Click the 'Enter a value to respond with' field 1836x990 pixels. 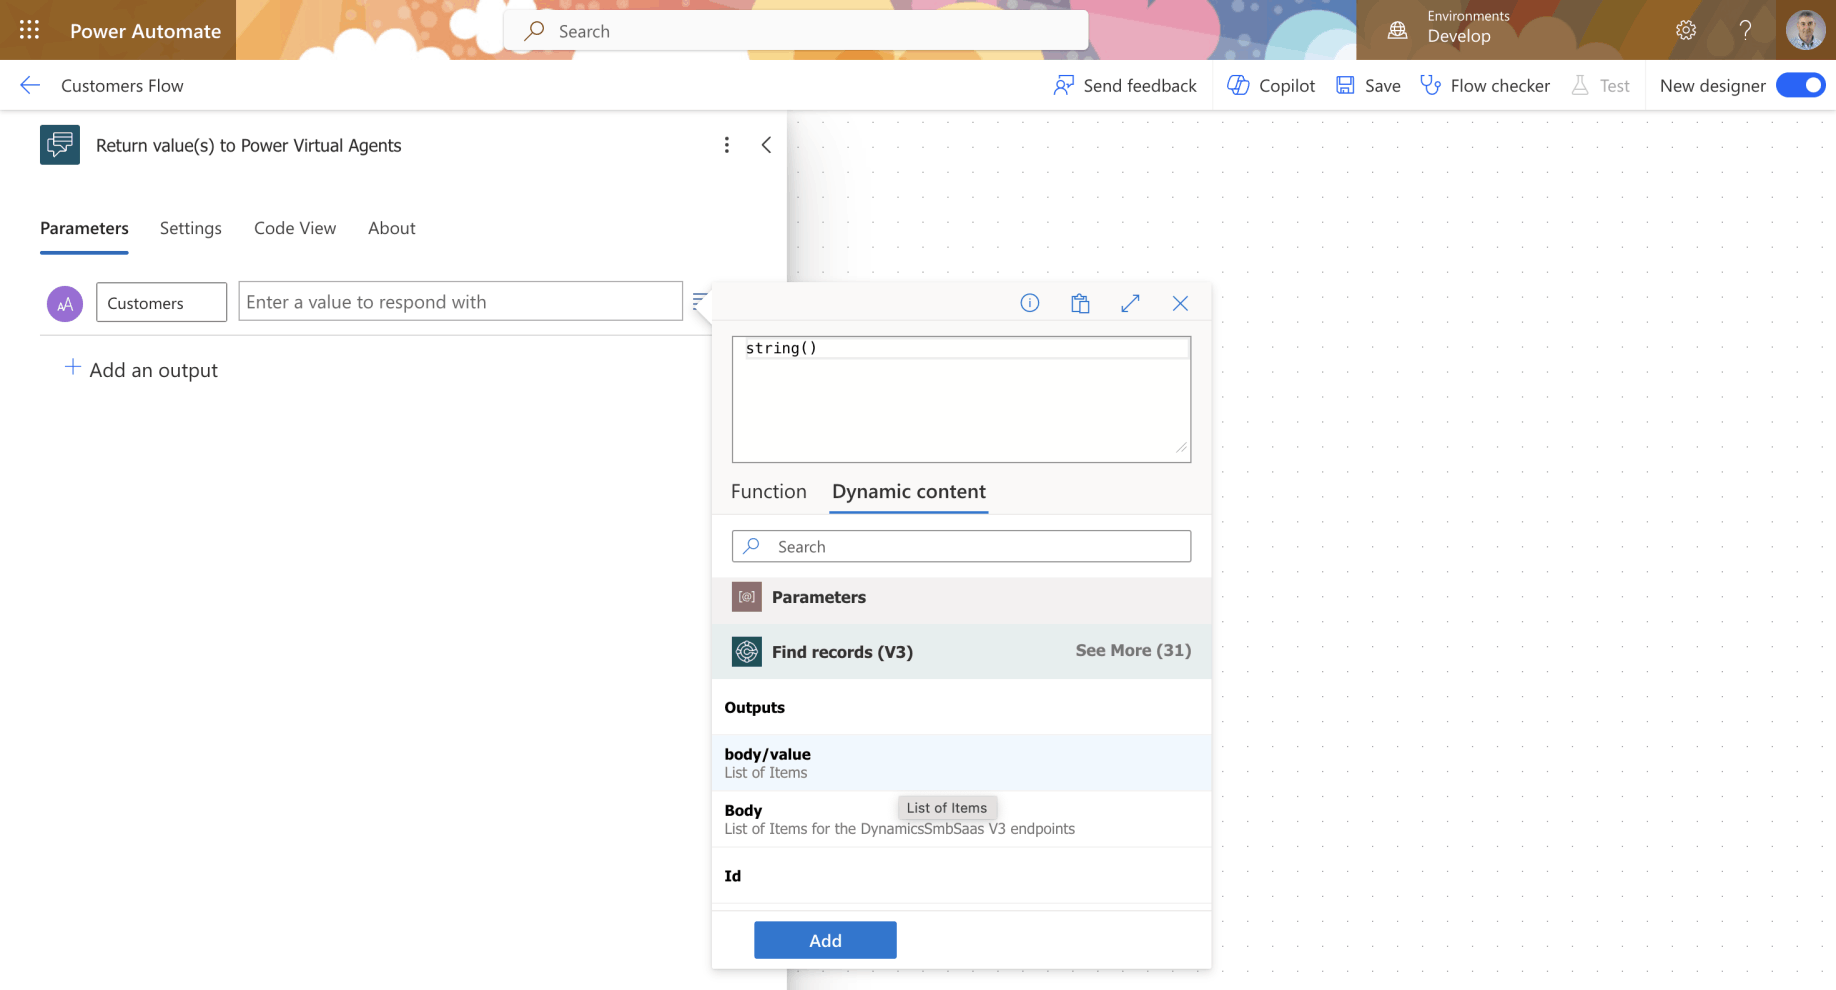(460, 301)
